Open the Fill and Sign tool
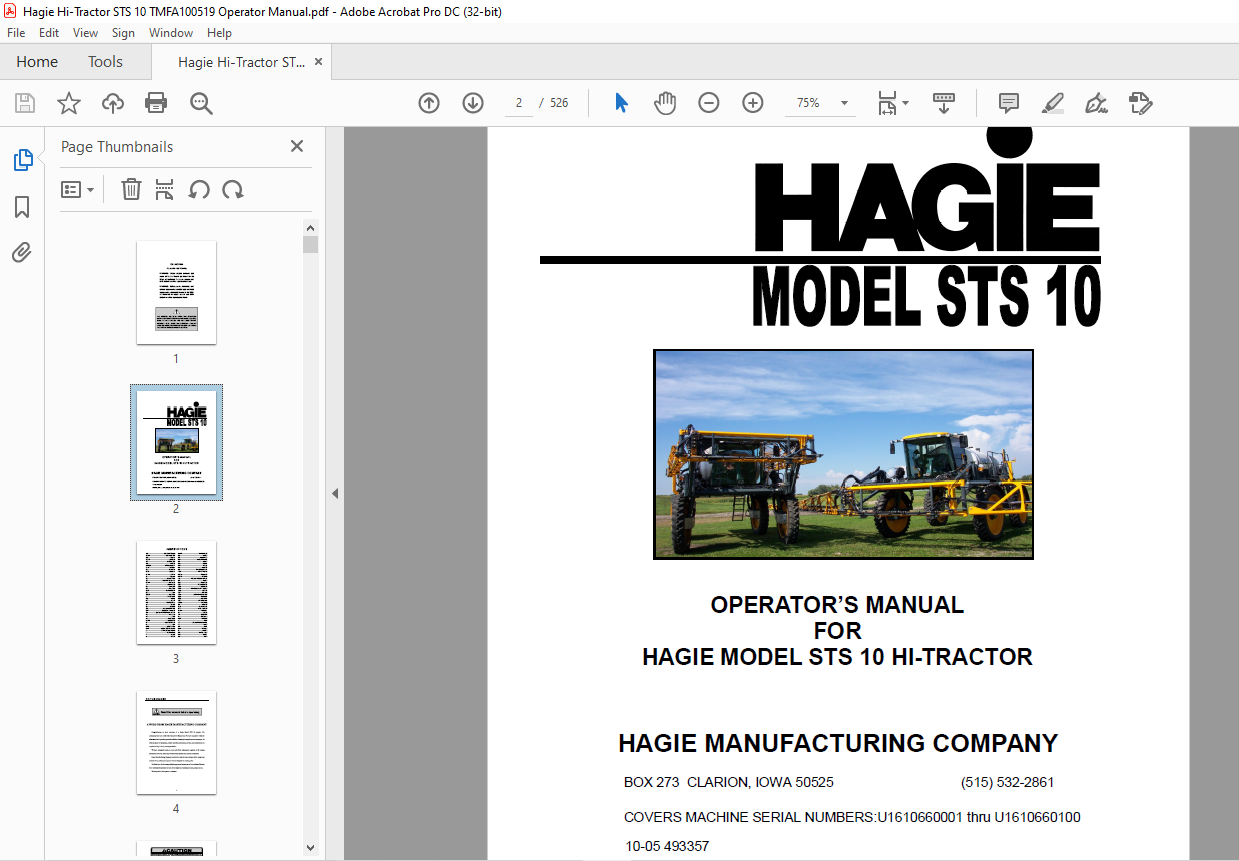The height and width of the screenshot is (861, 1239). pyautogui.click(x=1096, y=103)
